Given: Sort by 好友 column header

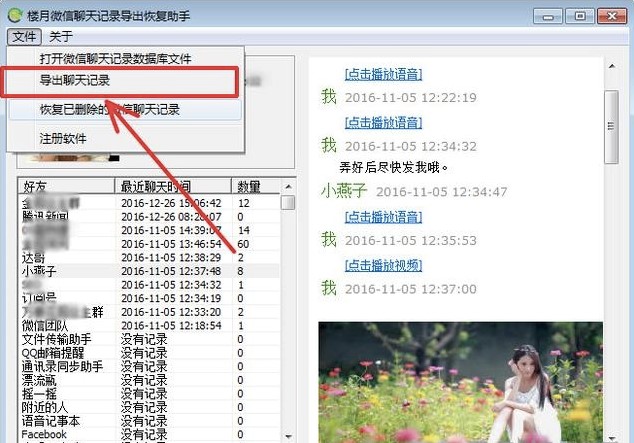Looking at the screenshot, I should click(67, 186).
